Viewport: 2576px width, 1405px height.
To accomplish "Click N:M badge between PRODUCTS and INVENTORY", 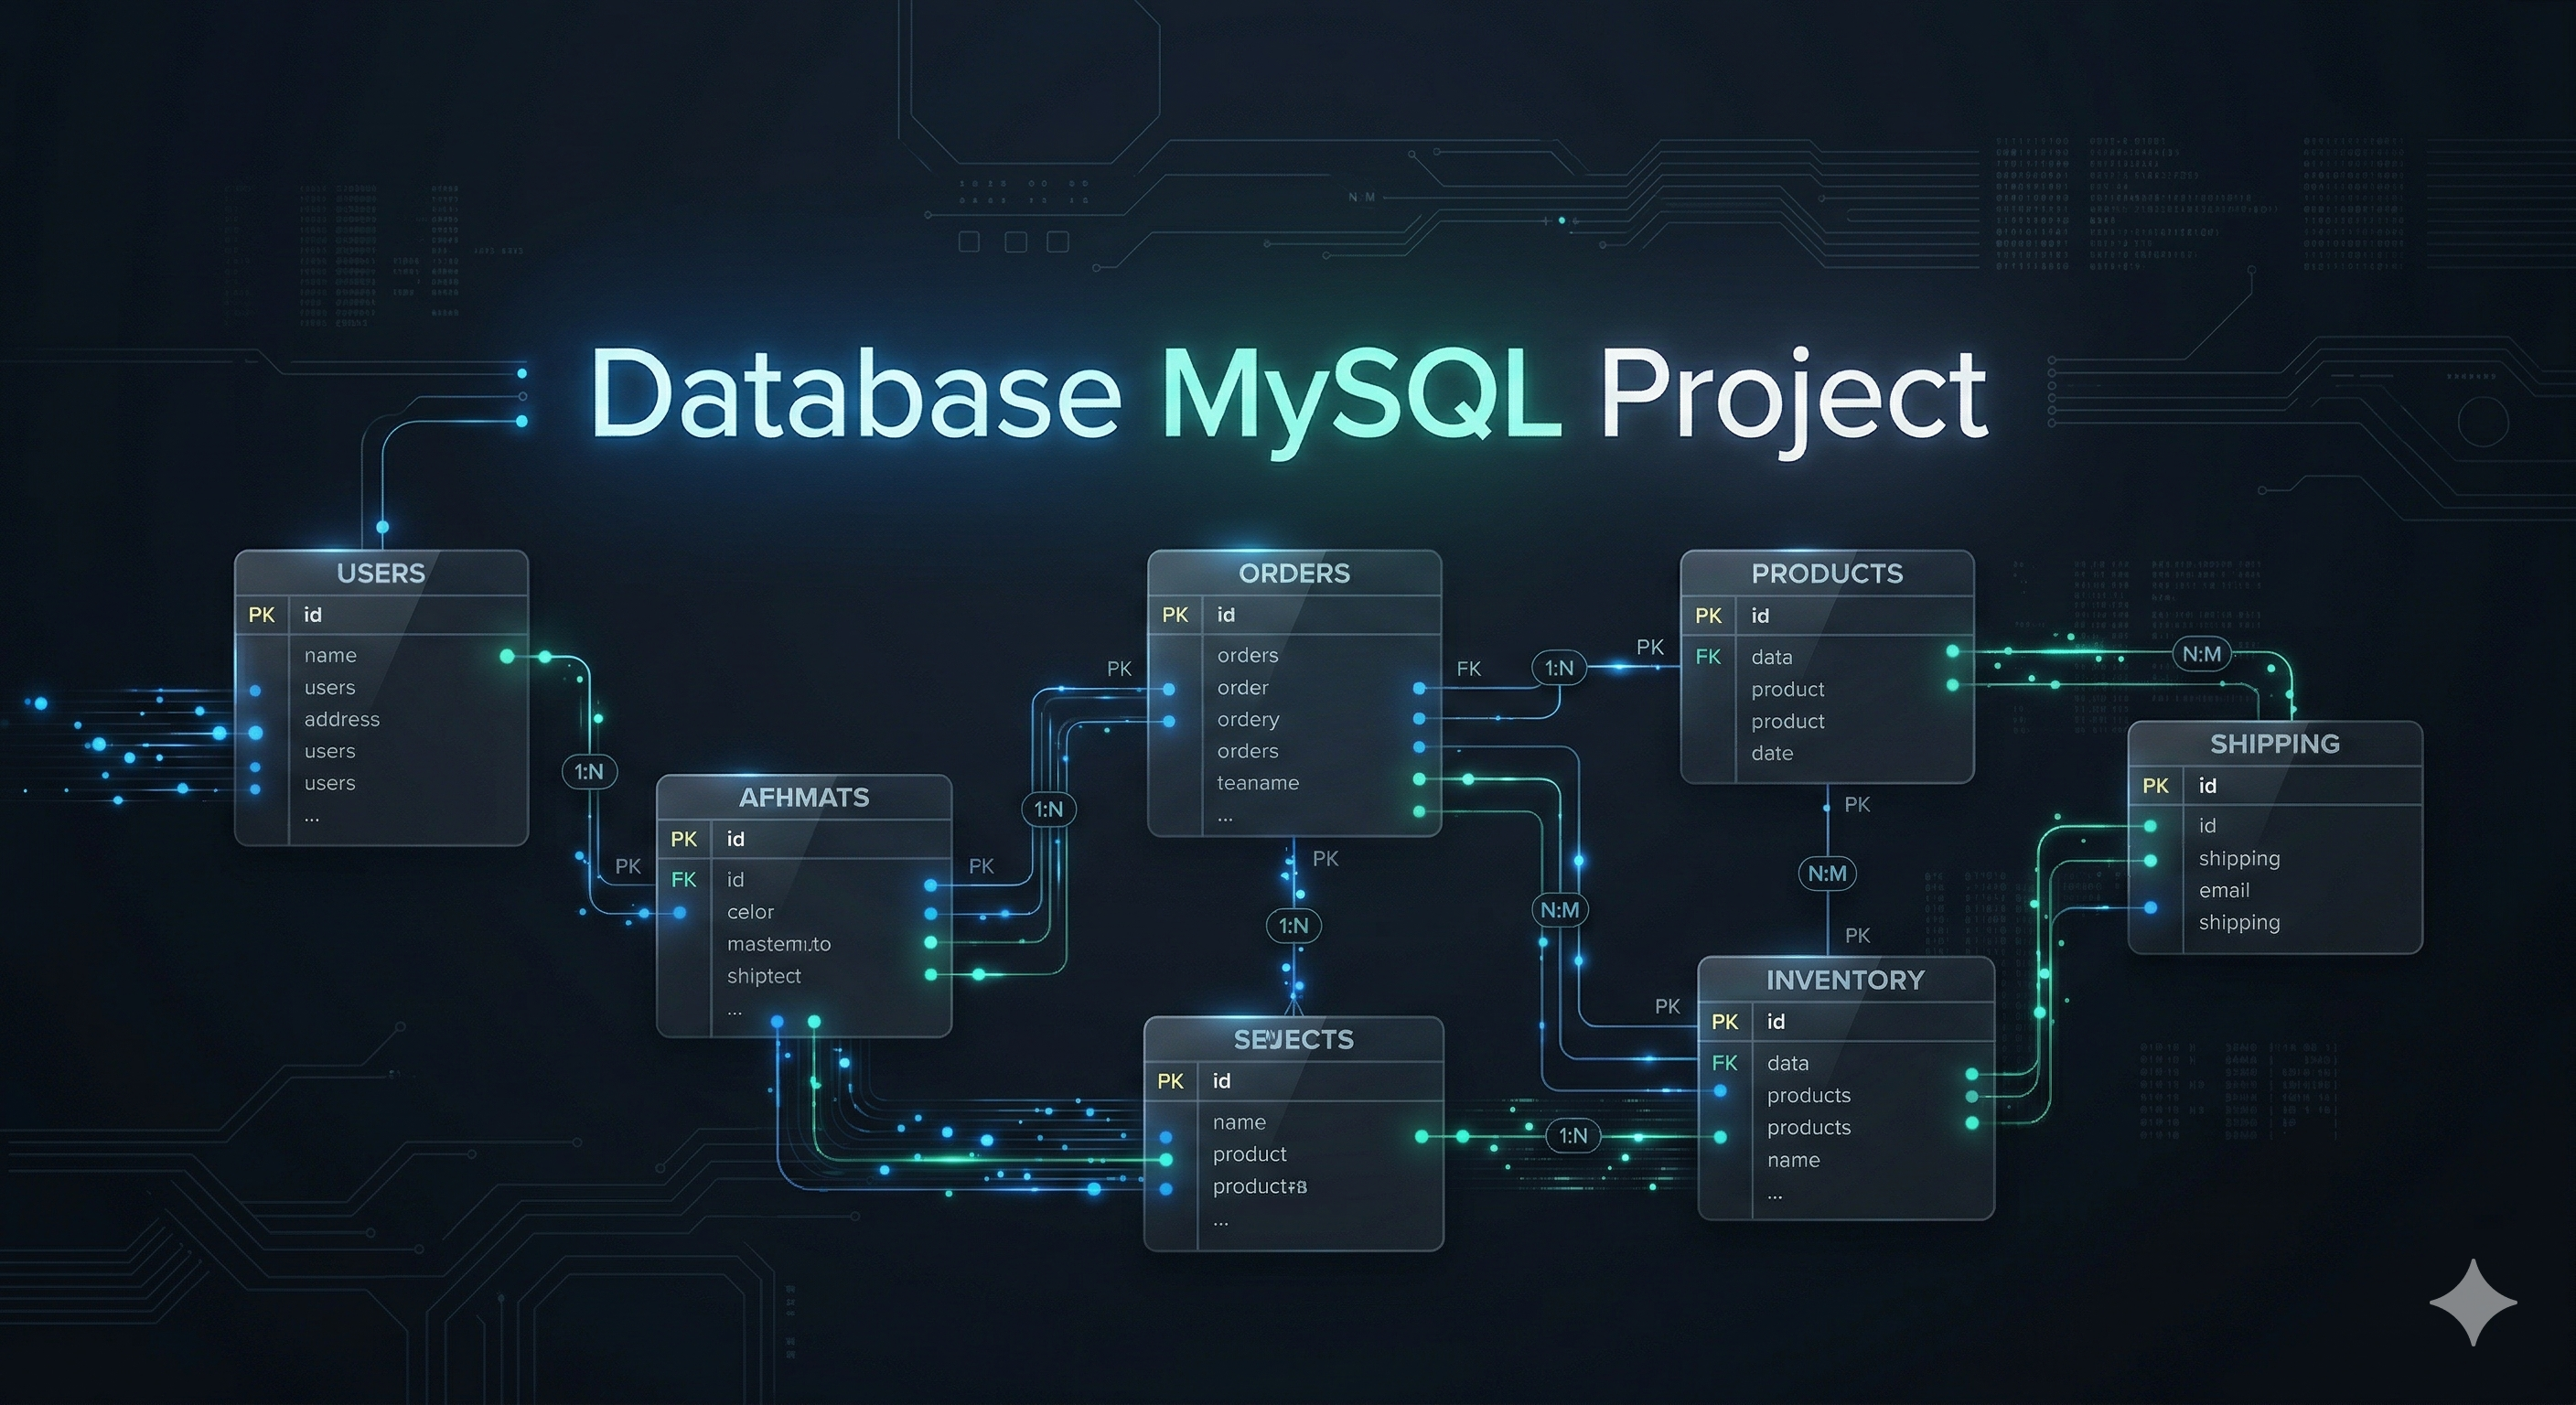I will (x=1827, y=874).
